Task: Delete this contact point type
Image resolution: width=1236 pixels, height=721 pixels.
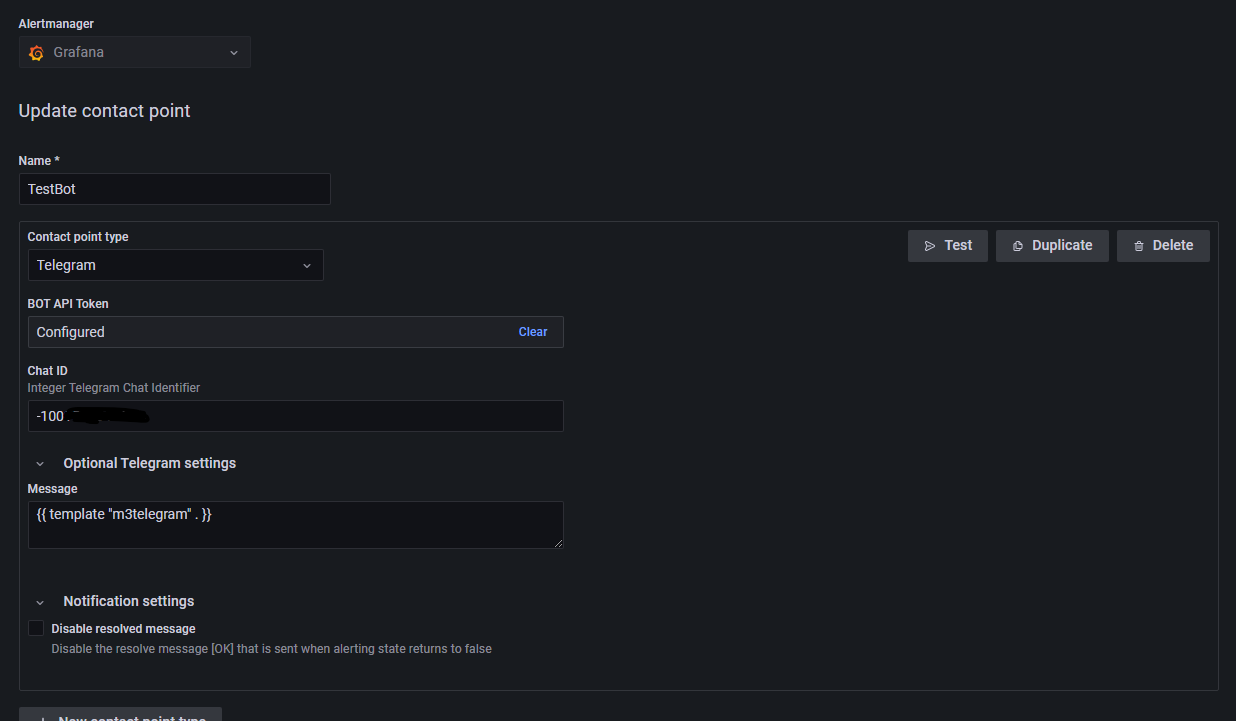Action: pos(1163,246)
